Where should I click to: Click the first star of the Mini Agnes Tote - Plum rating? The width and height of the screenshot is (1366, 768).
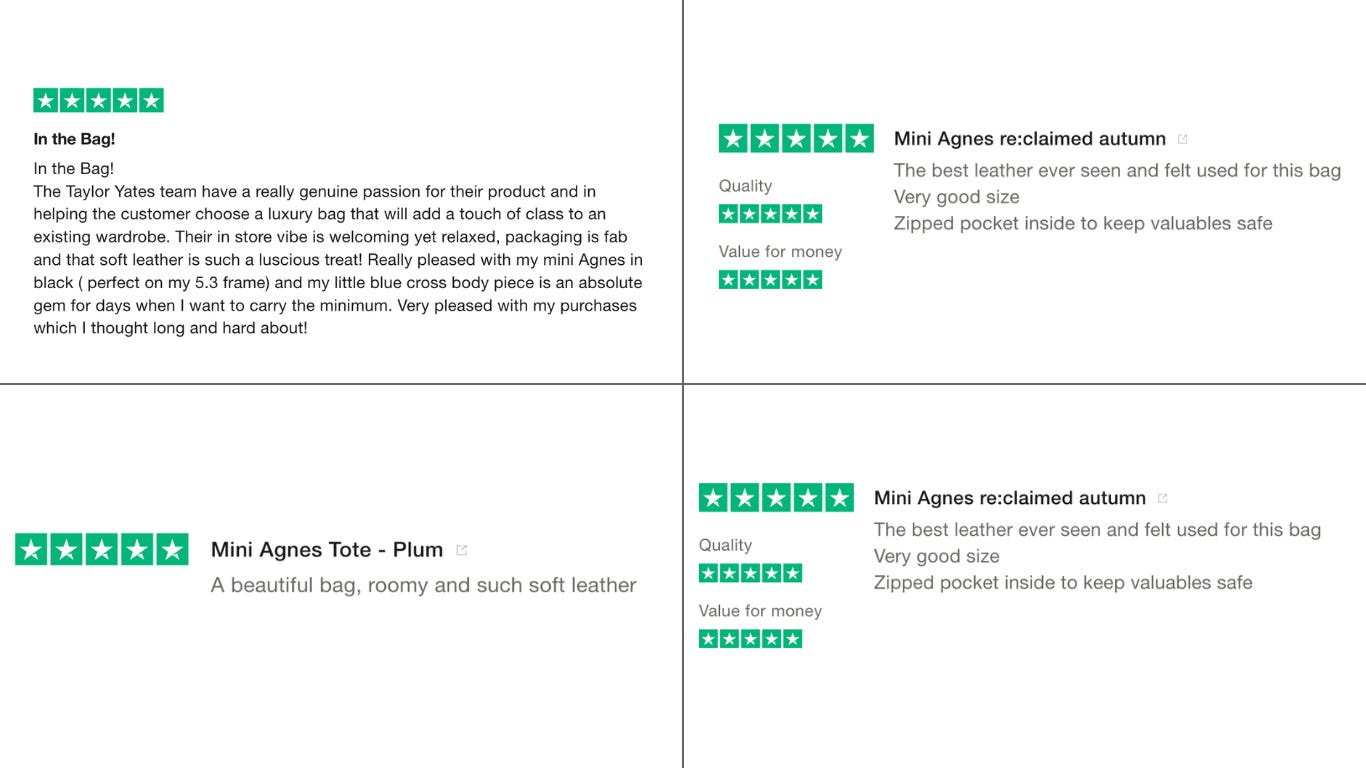pyautogui.click(x=31, y=549)
